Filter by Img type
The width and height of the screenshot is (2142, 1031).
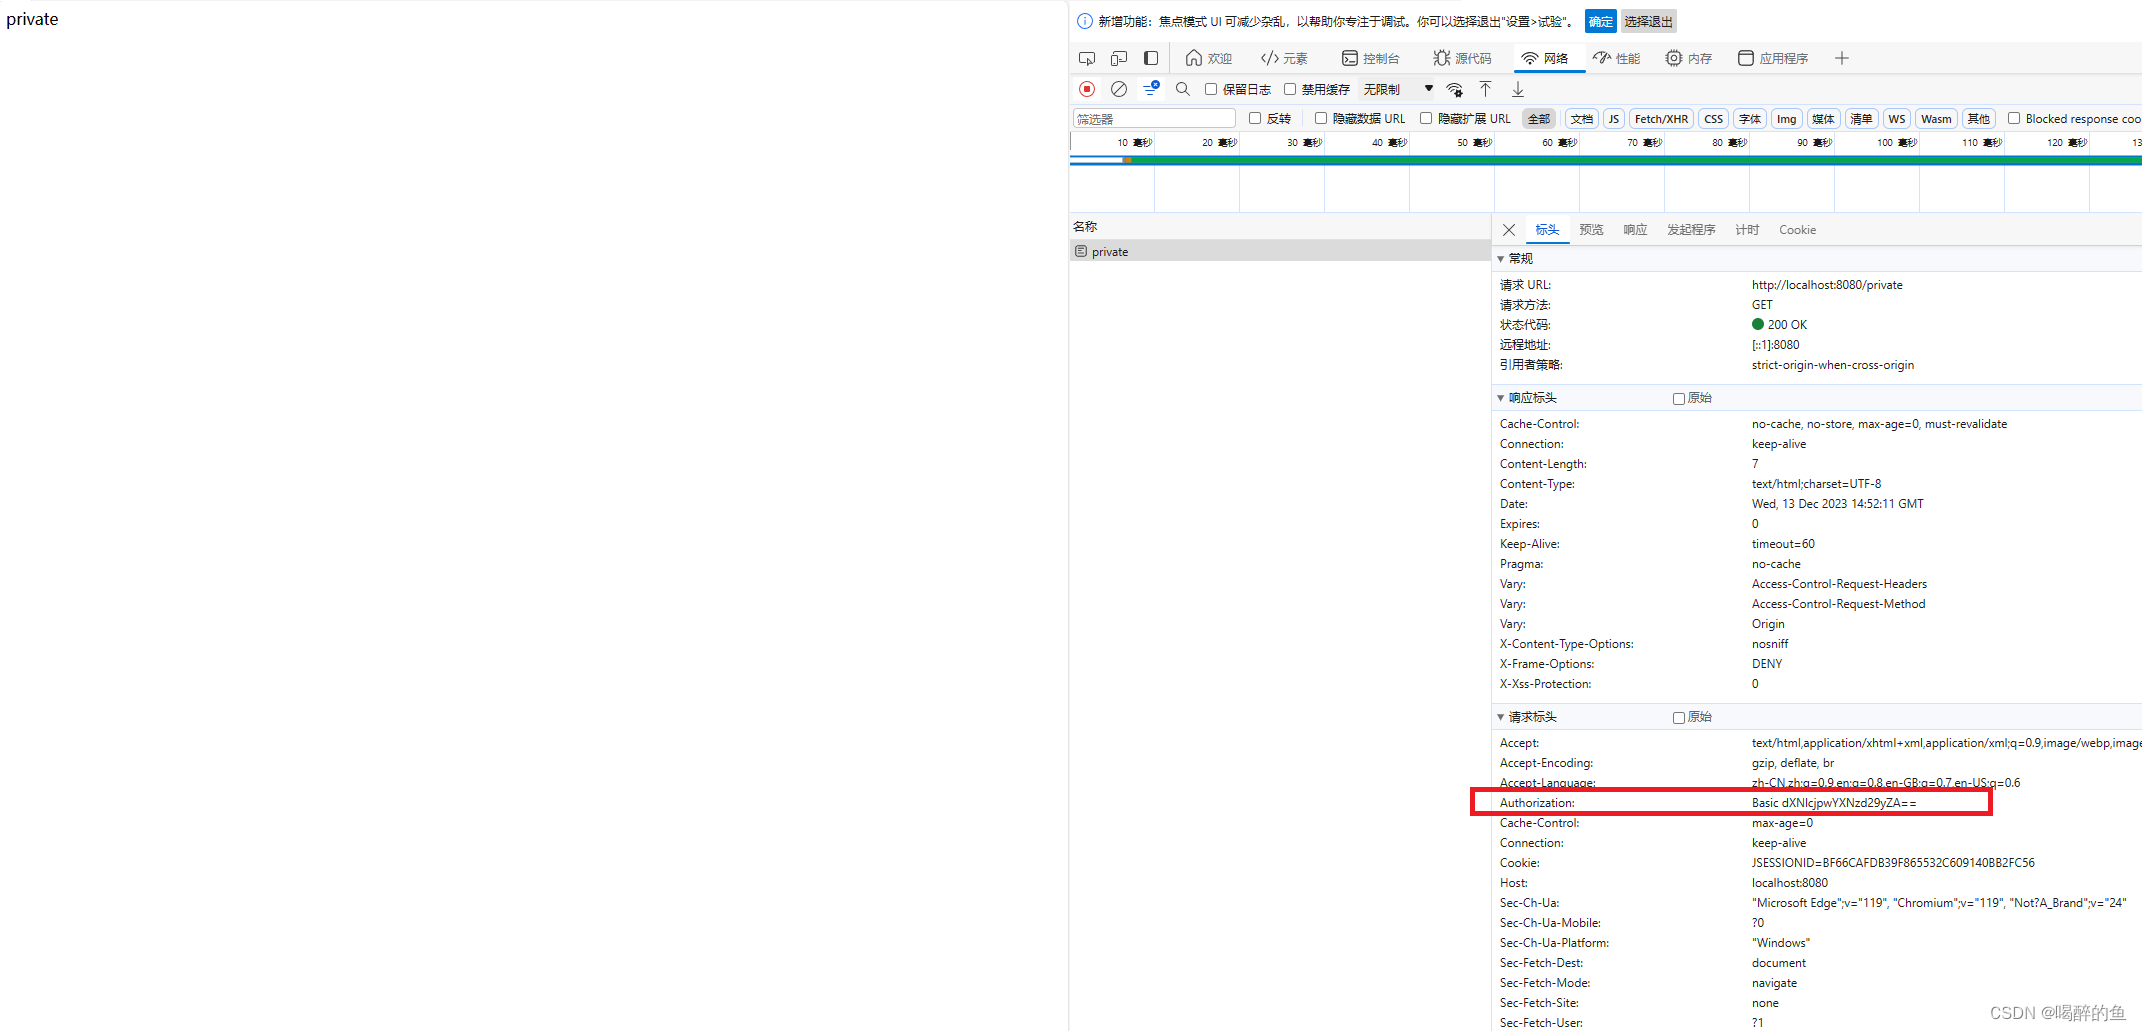pos(1787,119)
